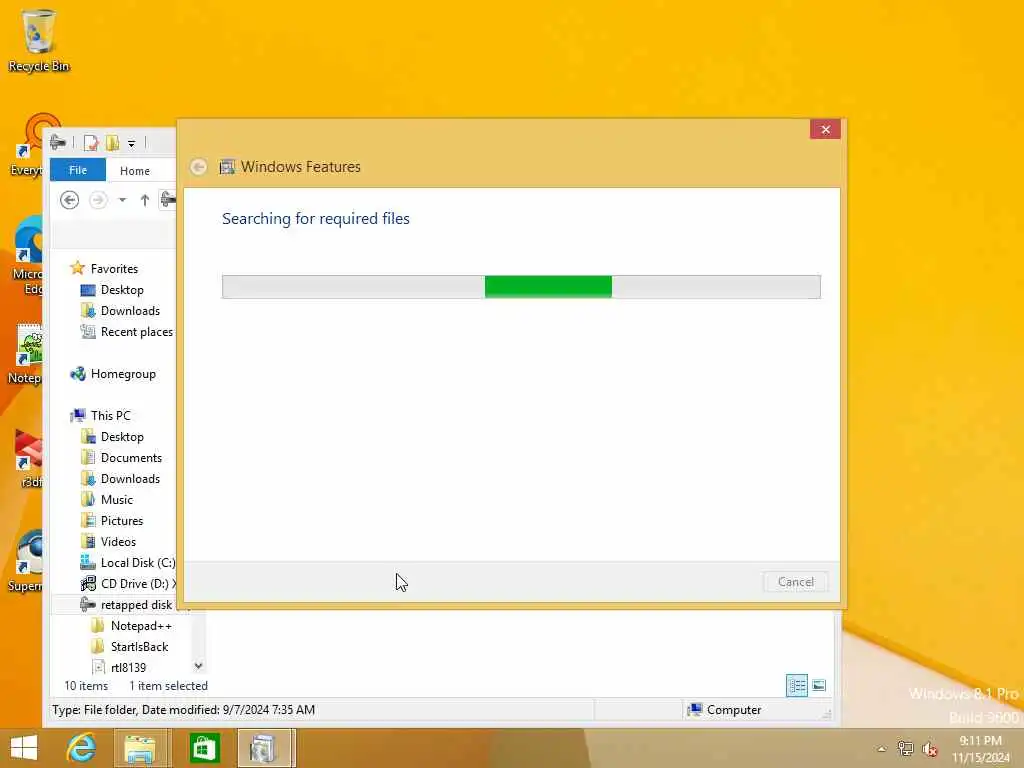The image size is (1024, 768).
Task: Open Recent places in navigation pane
Action: [136, 332]
